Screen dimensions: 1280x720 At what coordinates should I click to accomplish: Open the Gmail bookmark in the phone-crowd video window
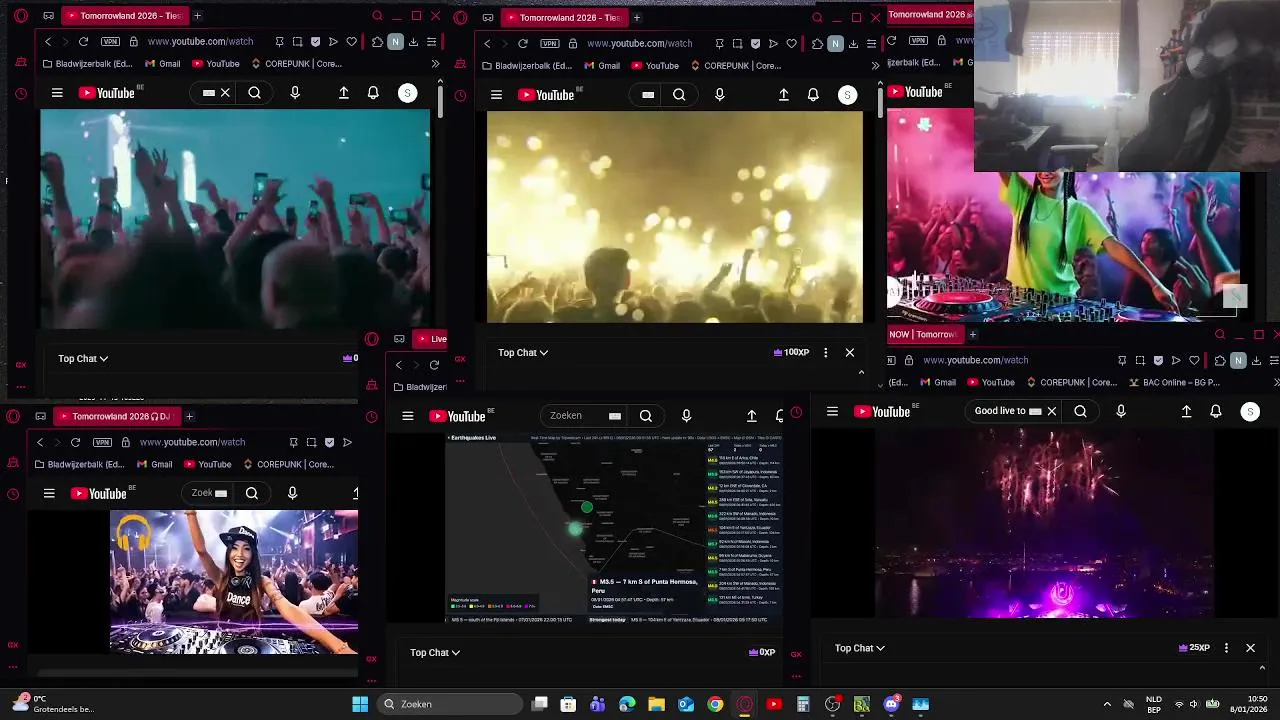162,64
